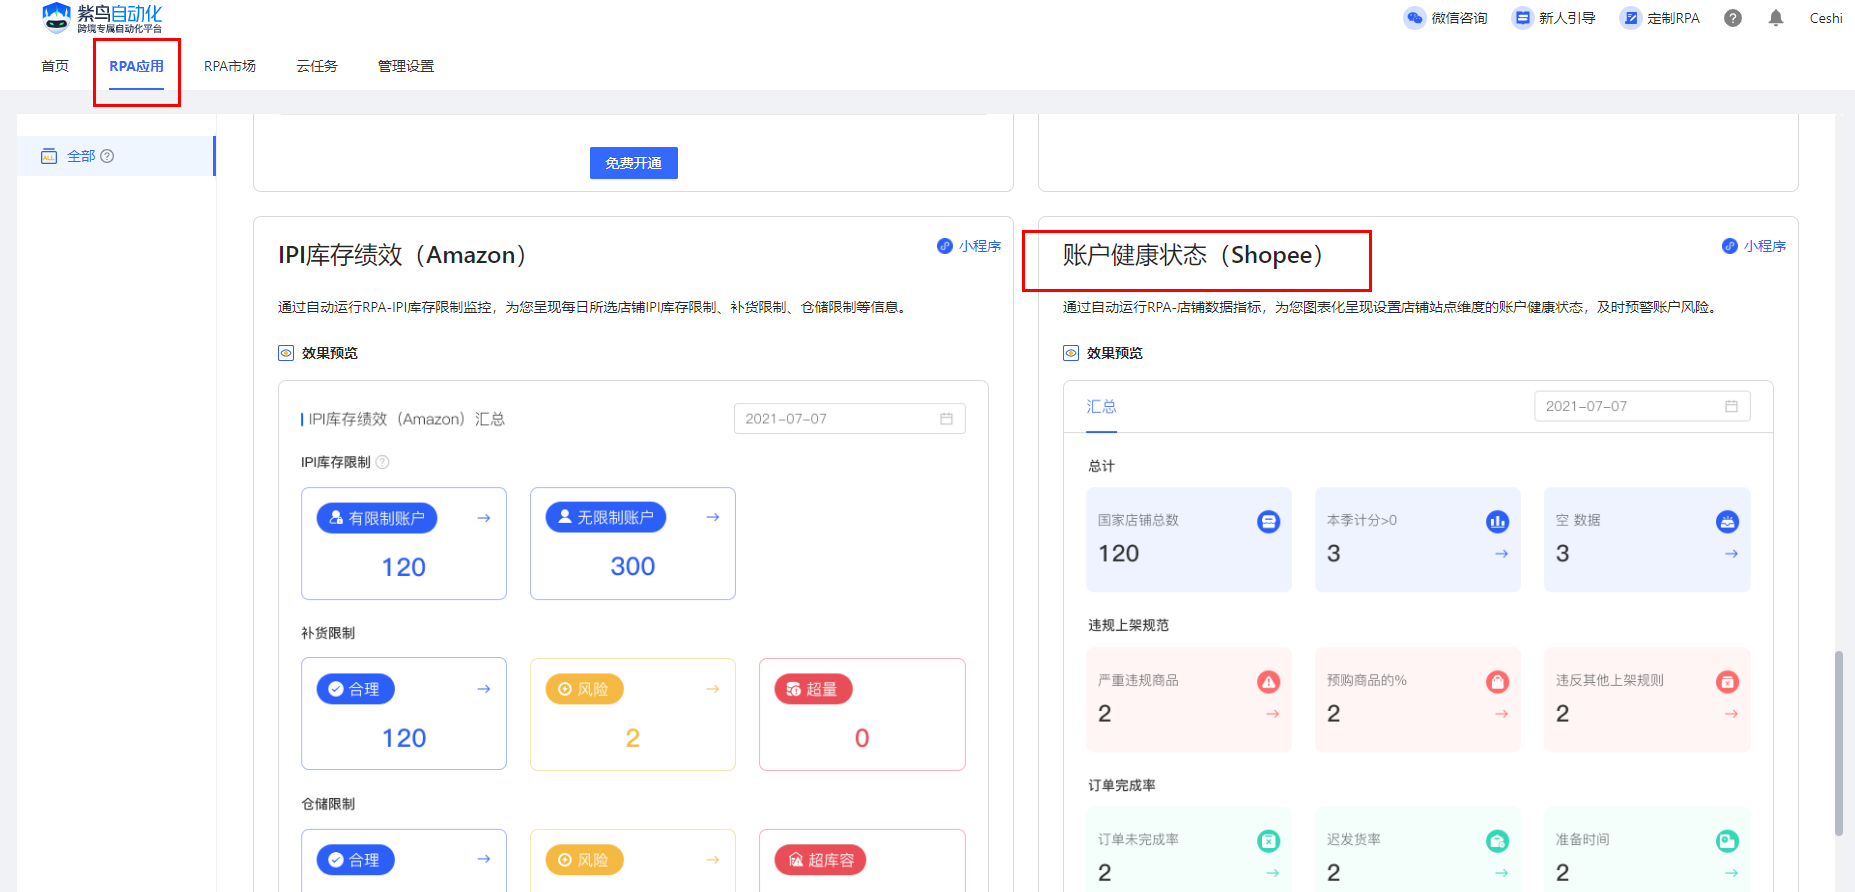Click 无限制账户 badge

tap(606, 517)
